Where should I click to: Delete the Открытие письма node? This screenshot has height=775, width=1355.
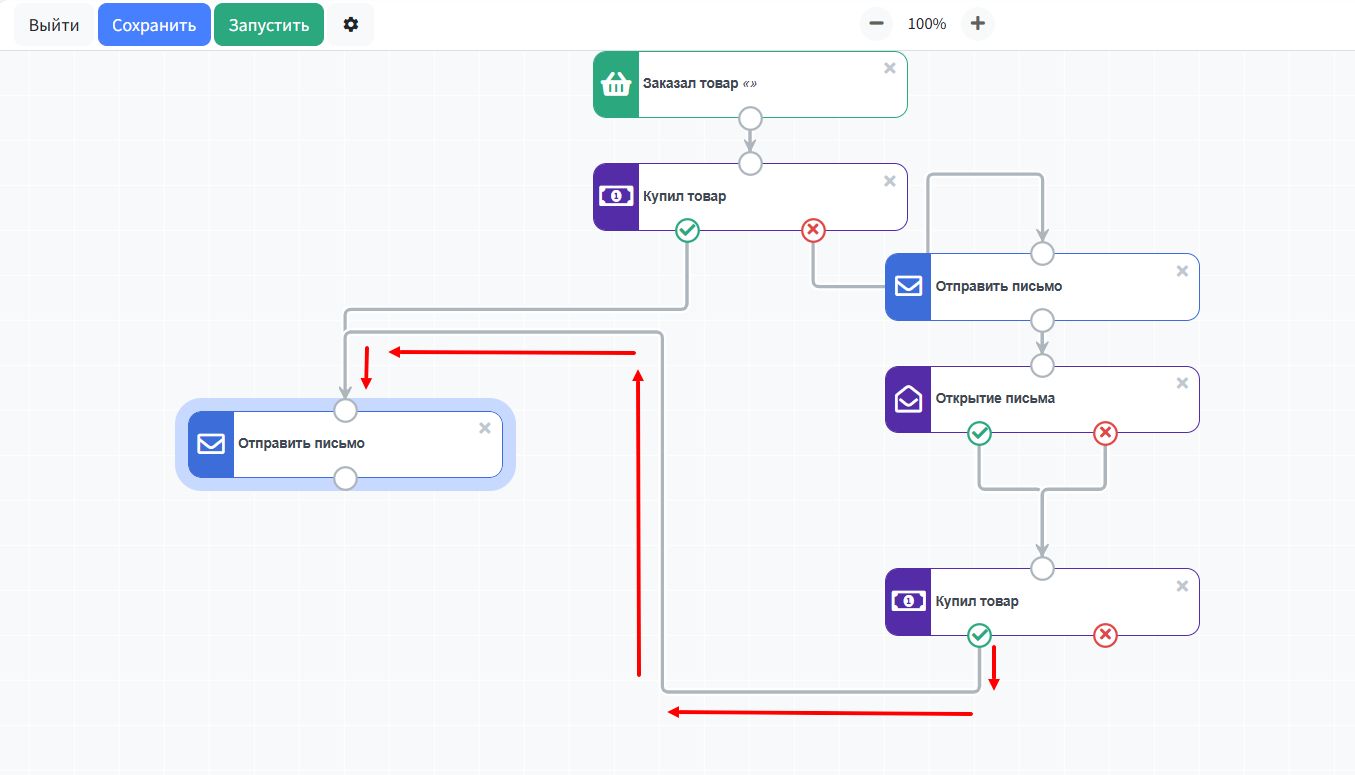tap(1182, 383)
